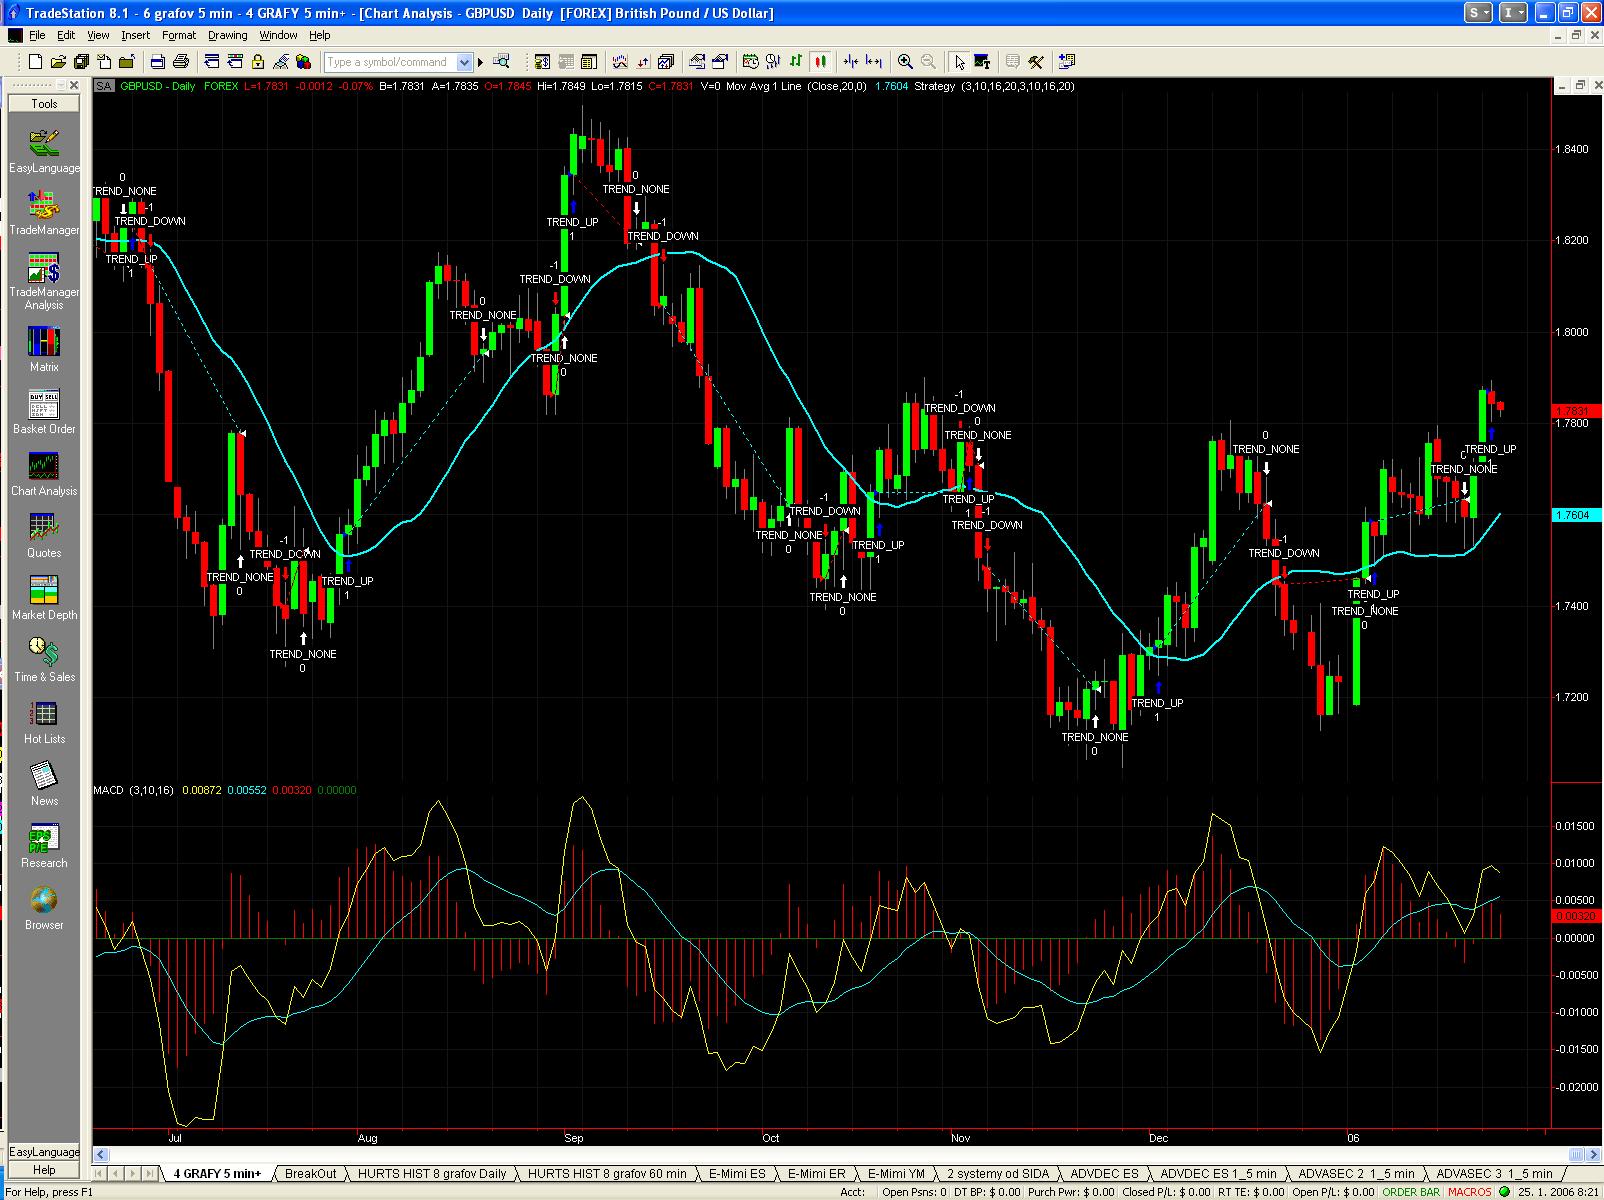The height and width of the screenshot is (1200, 1604).
Task: Open the Hot Lists tool
Action: pos(44,721)
